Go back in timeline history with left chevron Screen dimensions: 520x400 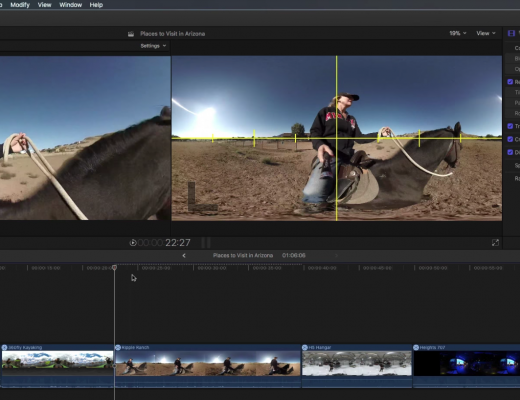(x=184, y=255)
